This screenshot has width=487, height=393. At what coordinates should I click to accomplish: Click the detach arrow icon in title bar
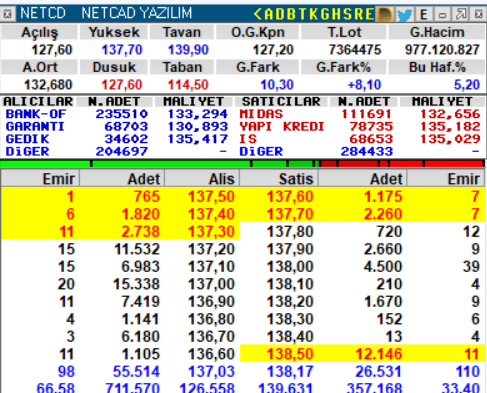(x=461, y=14)
